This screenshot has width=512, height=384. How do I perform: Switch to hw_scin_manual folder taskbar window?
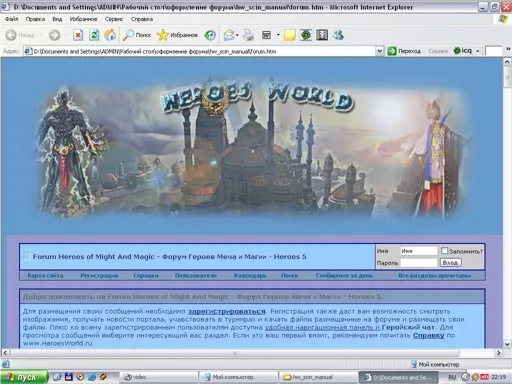point(317,377)
